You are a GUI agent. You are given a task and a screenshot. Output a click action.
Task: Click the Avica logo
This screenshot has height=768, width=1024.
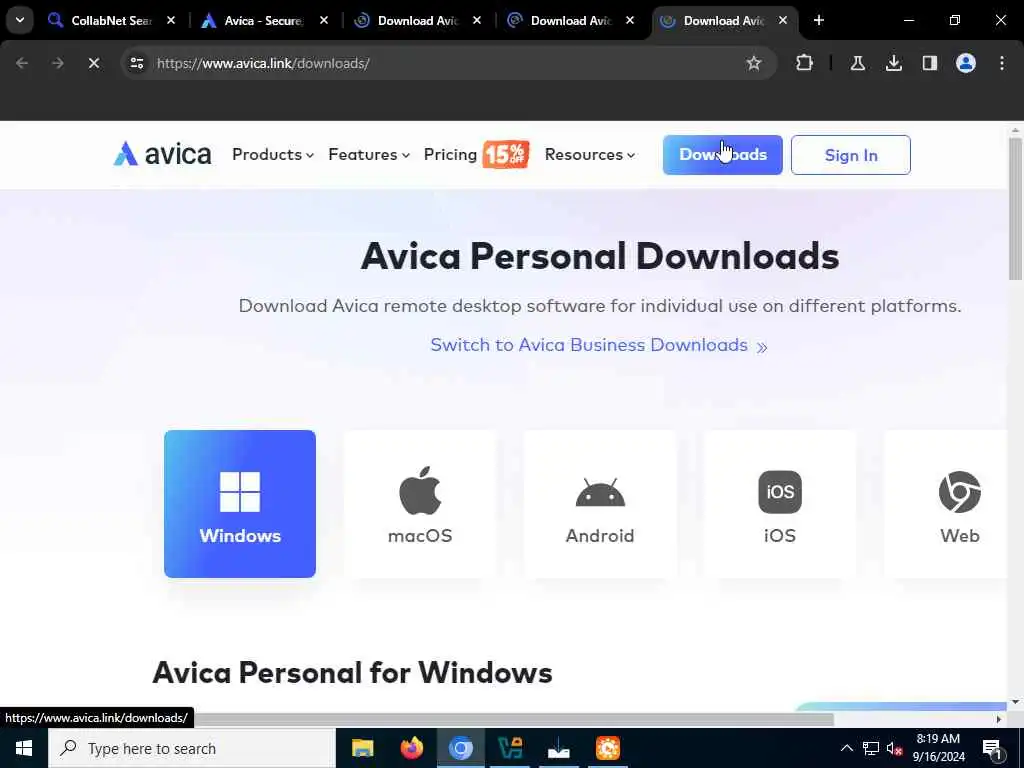click(162, 154)
